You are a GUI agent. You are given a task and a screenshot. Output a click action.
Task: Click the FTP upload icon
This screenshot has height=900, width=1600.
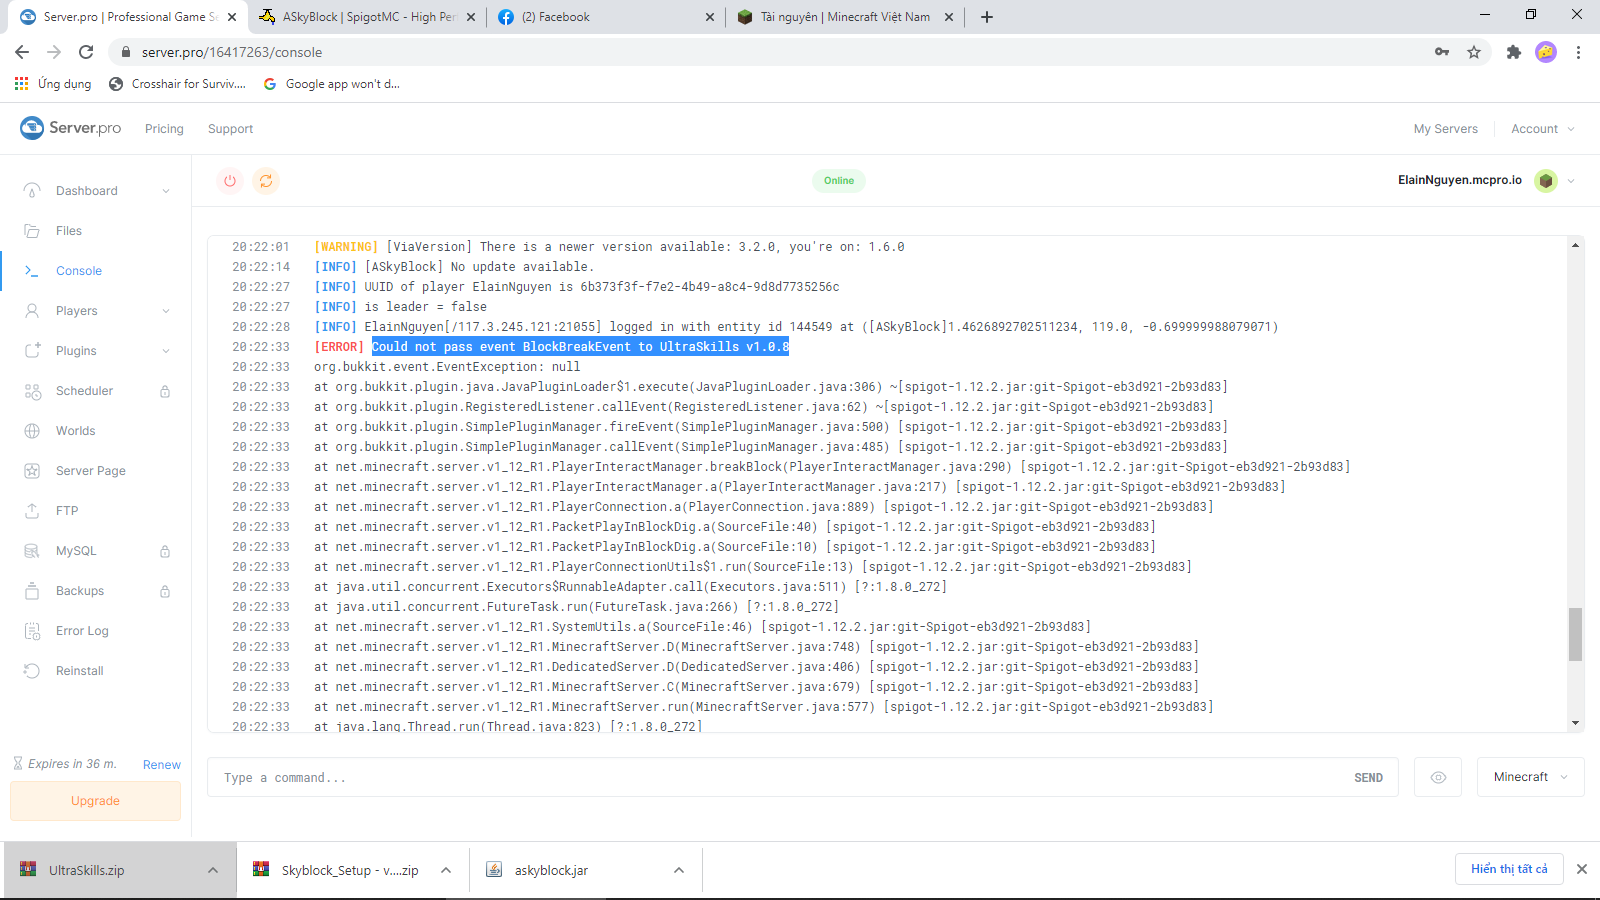click(x=32, y=511)
